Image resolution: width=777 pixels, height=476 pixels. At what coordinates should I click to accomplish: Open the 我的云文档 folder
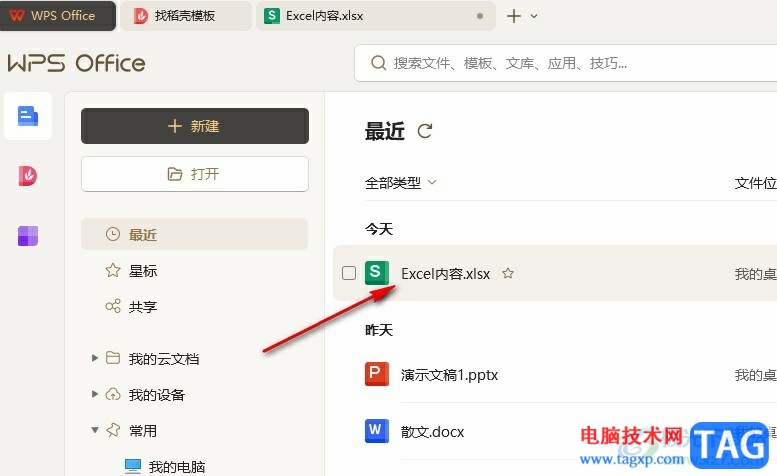pyautogui.click(x=164, y=358)
